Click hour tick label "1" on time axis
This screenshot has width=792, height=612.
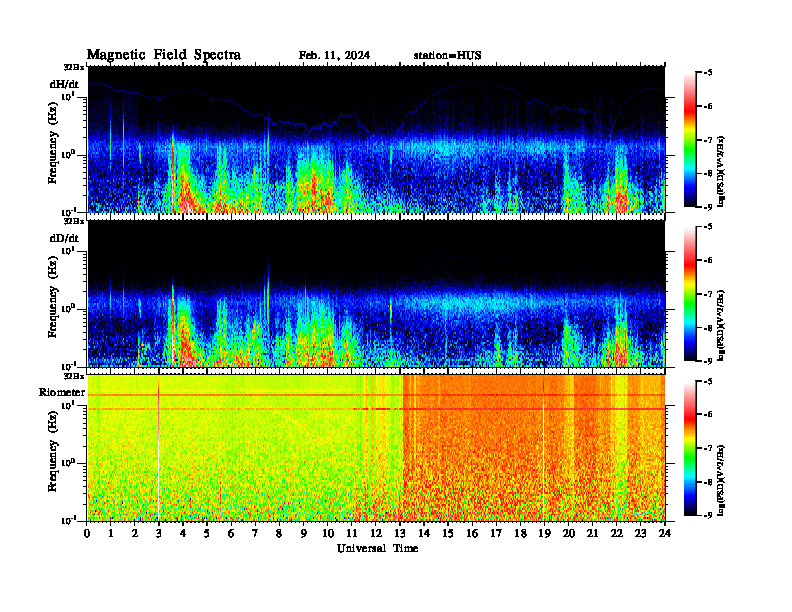111,534
